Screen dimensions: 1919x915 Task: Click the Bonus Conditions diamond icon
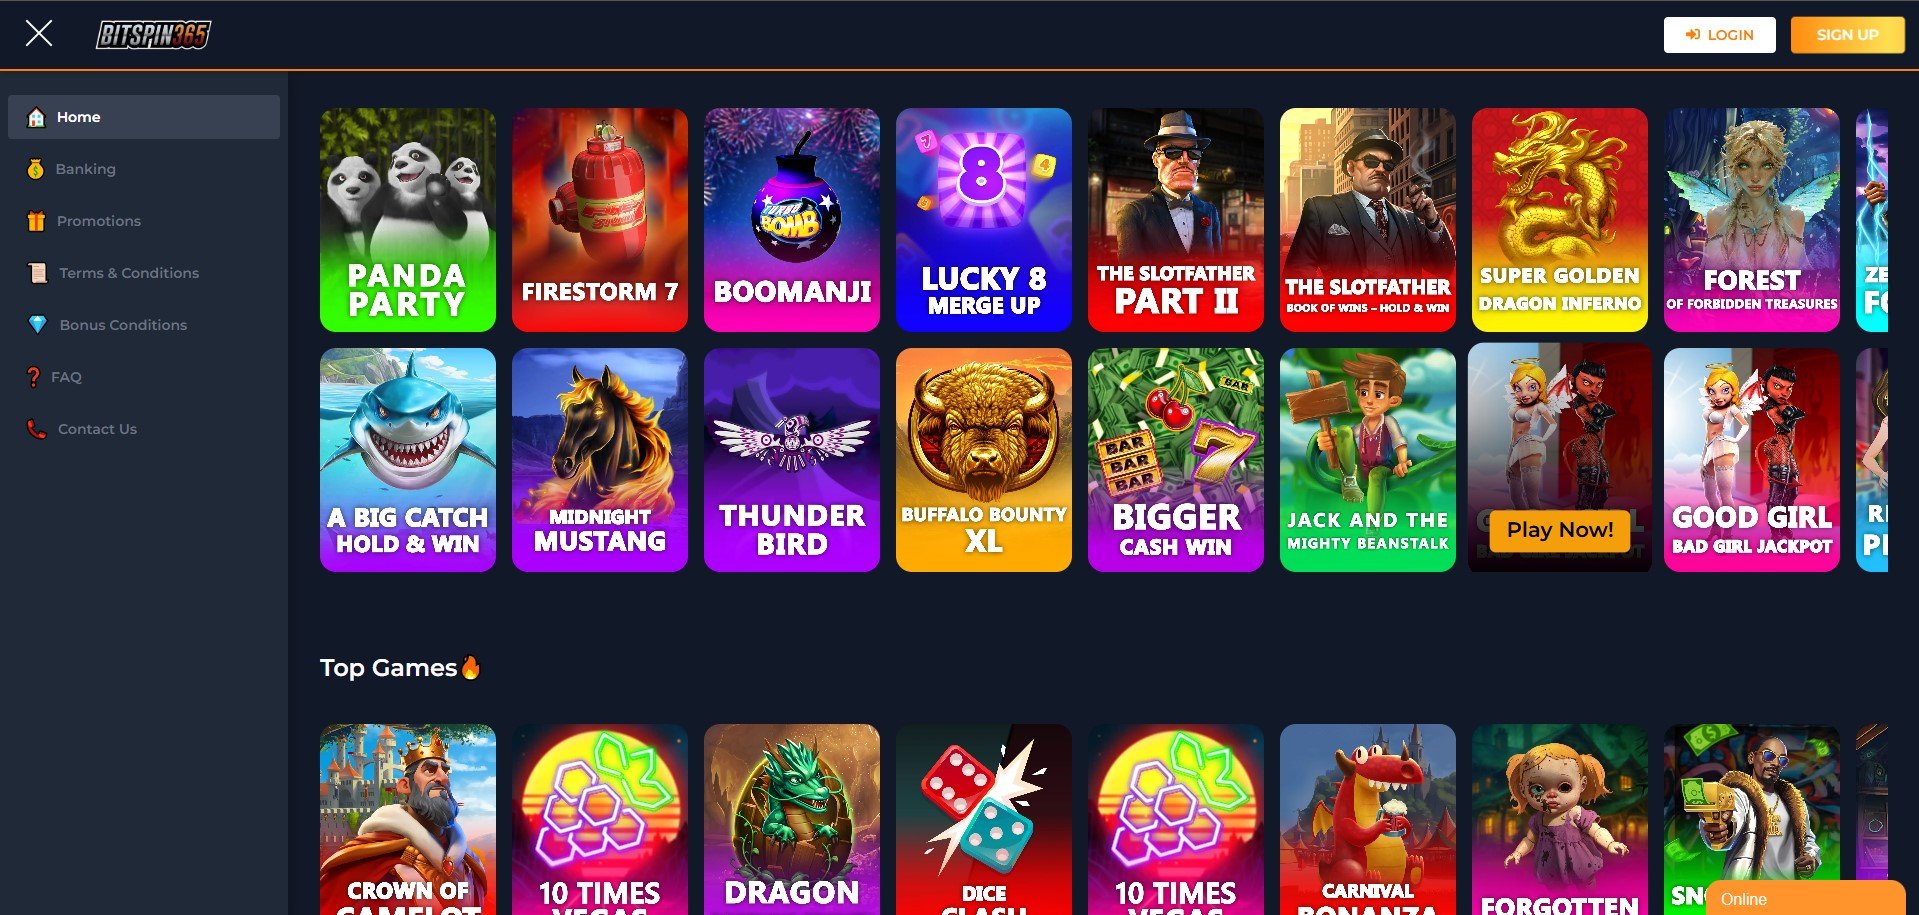click(38, 325)
